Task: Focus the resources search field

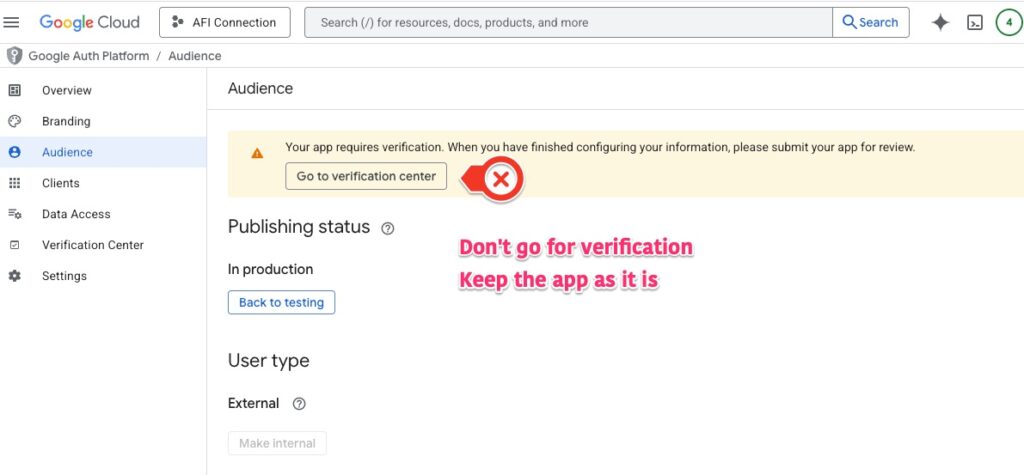Action: 568,22
